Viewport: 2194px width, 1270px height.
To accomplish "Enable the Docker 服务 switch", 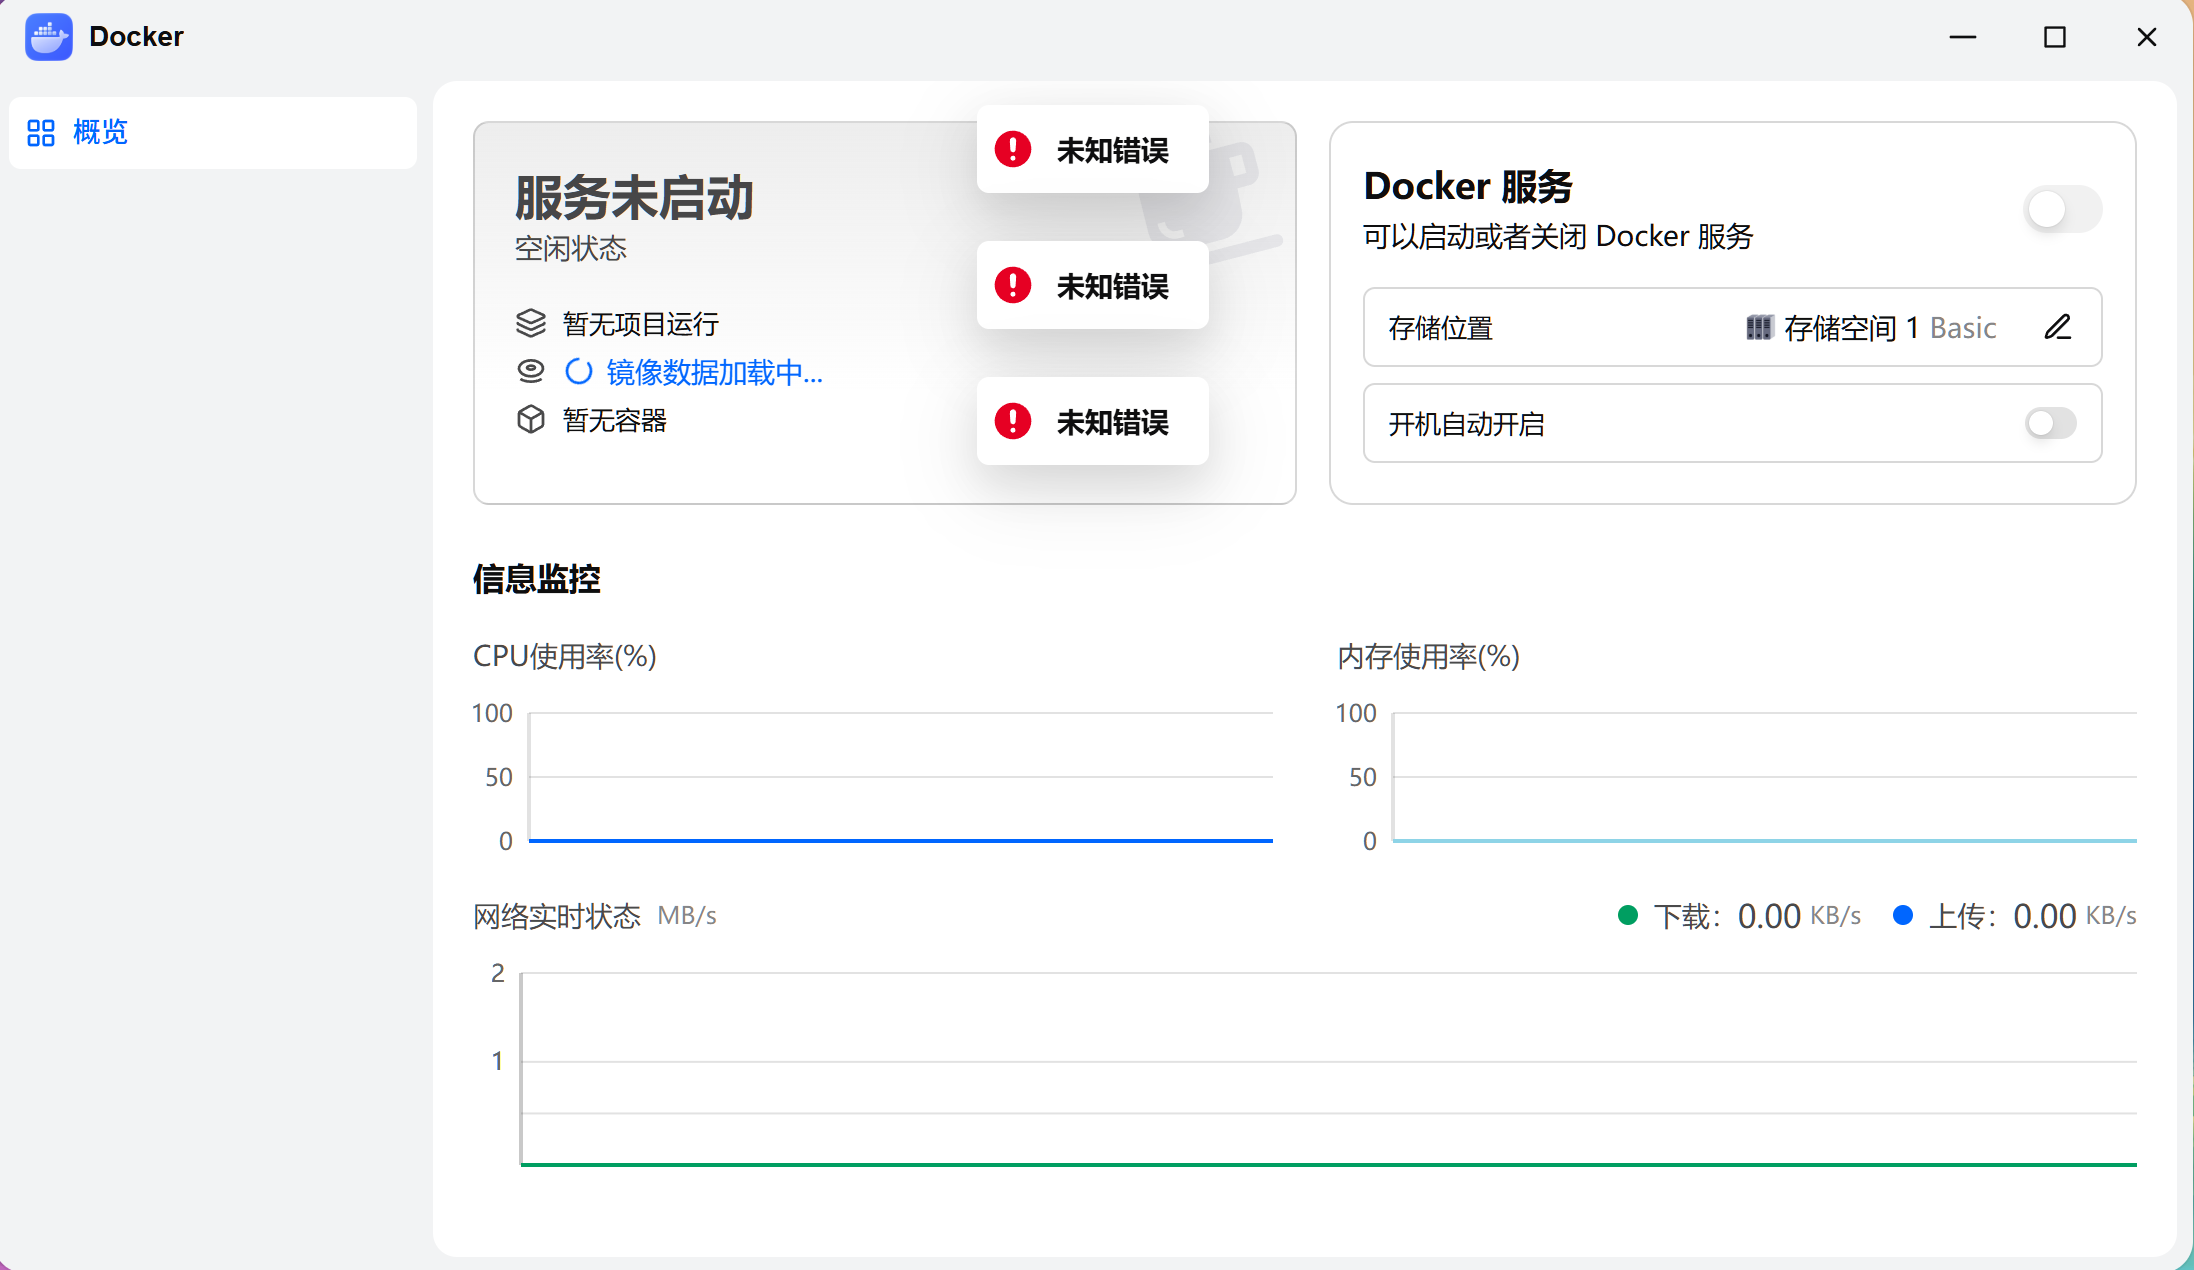I will tap(2062, 209).
